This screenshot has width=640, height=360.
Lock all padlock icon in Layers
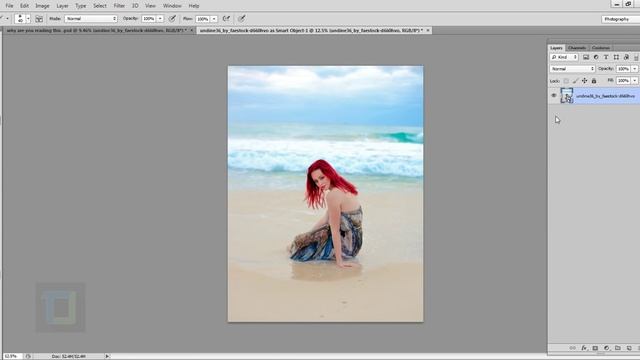(594, 81)
